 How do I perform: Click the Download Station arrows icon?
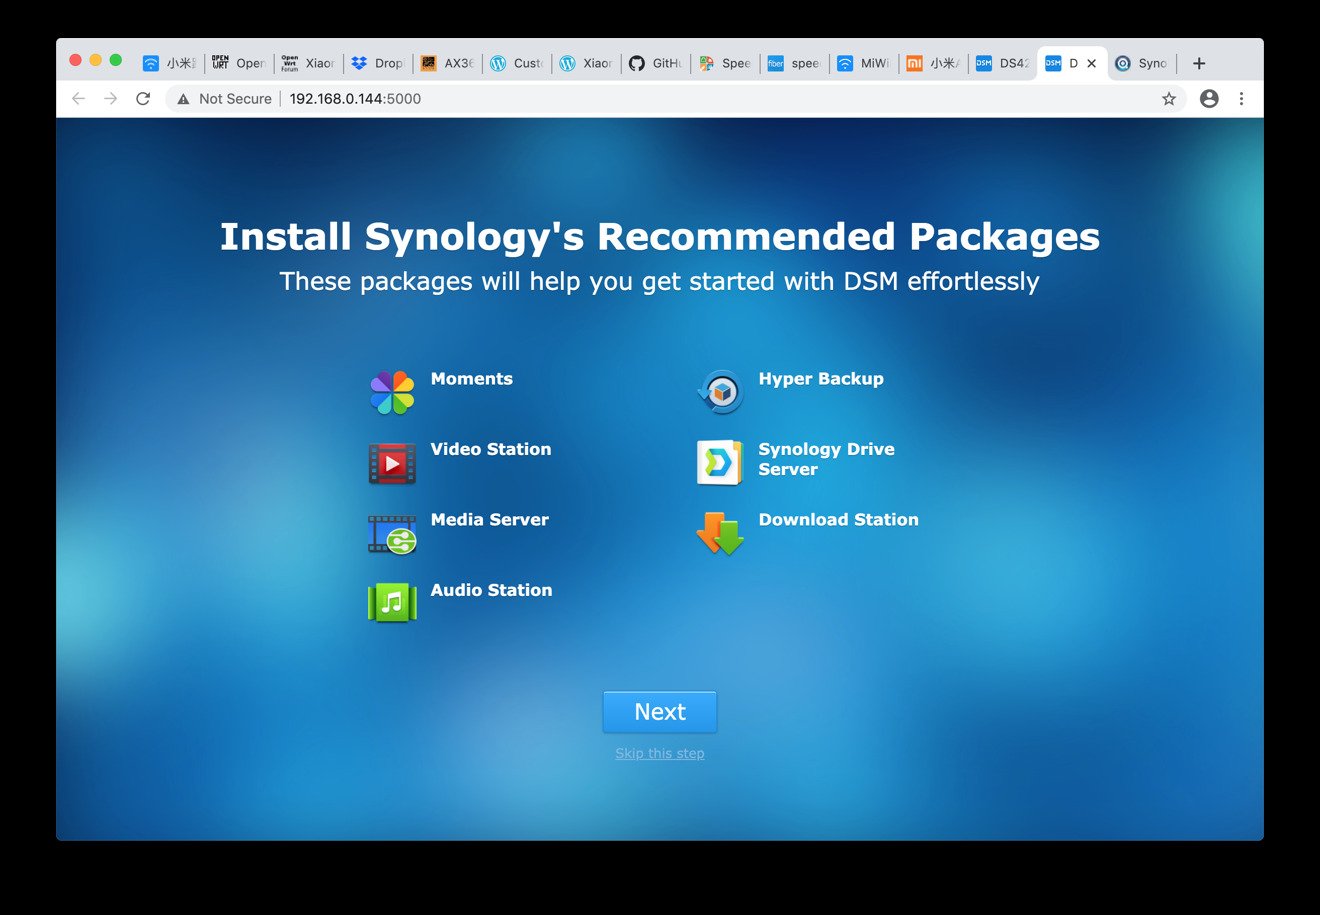(720, 534)
